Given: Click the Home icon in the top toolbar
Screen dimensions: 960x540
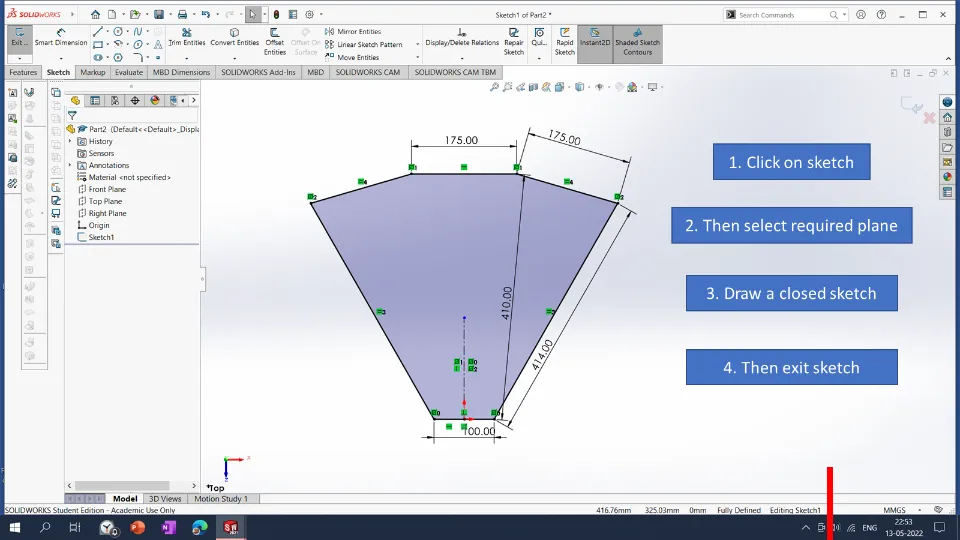Looking at the screenshot, I should click(x=95, y=15).
